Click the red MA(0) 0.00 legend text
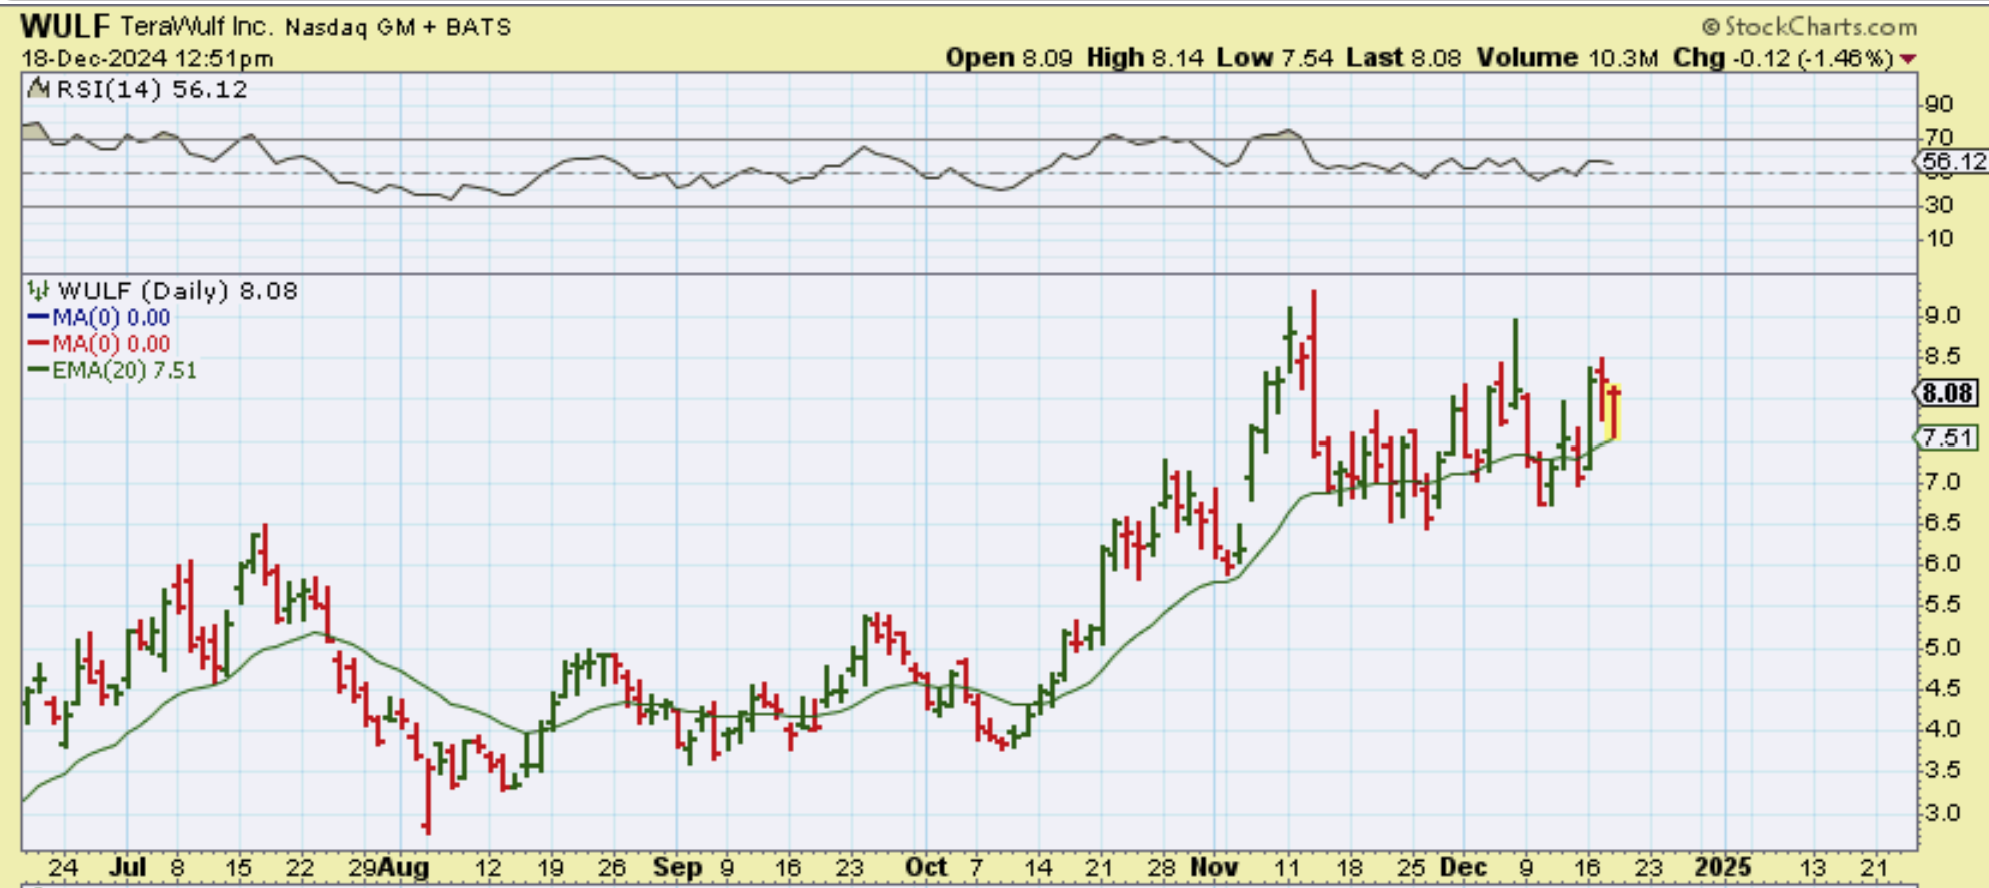1989x888 pixels. pyautogui.click(x=111, y=344)
